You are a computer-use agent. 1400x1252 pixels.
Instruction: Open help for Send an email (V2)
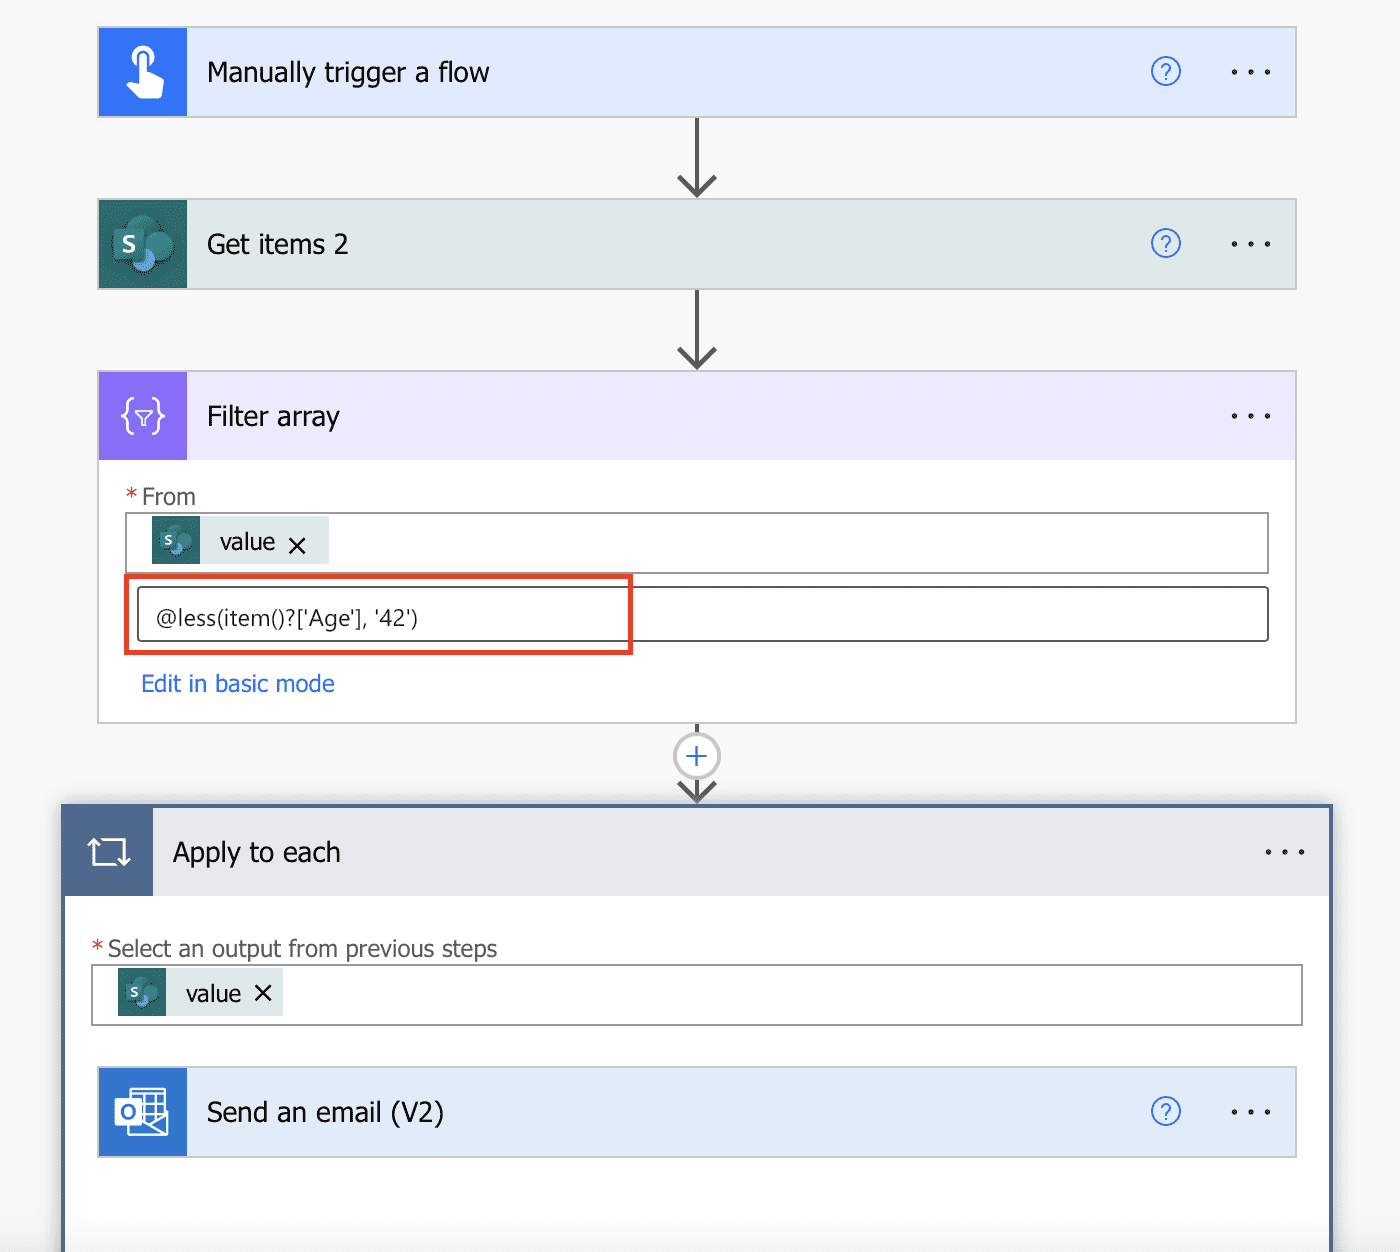tap(1165, 1111)
